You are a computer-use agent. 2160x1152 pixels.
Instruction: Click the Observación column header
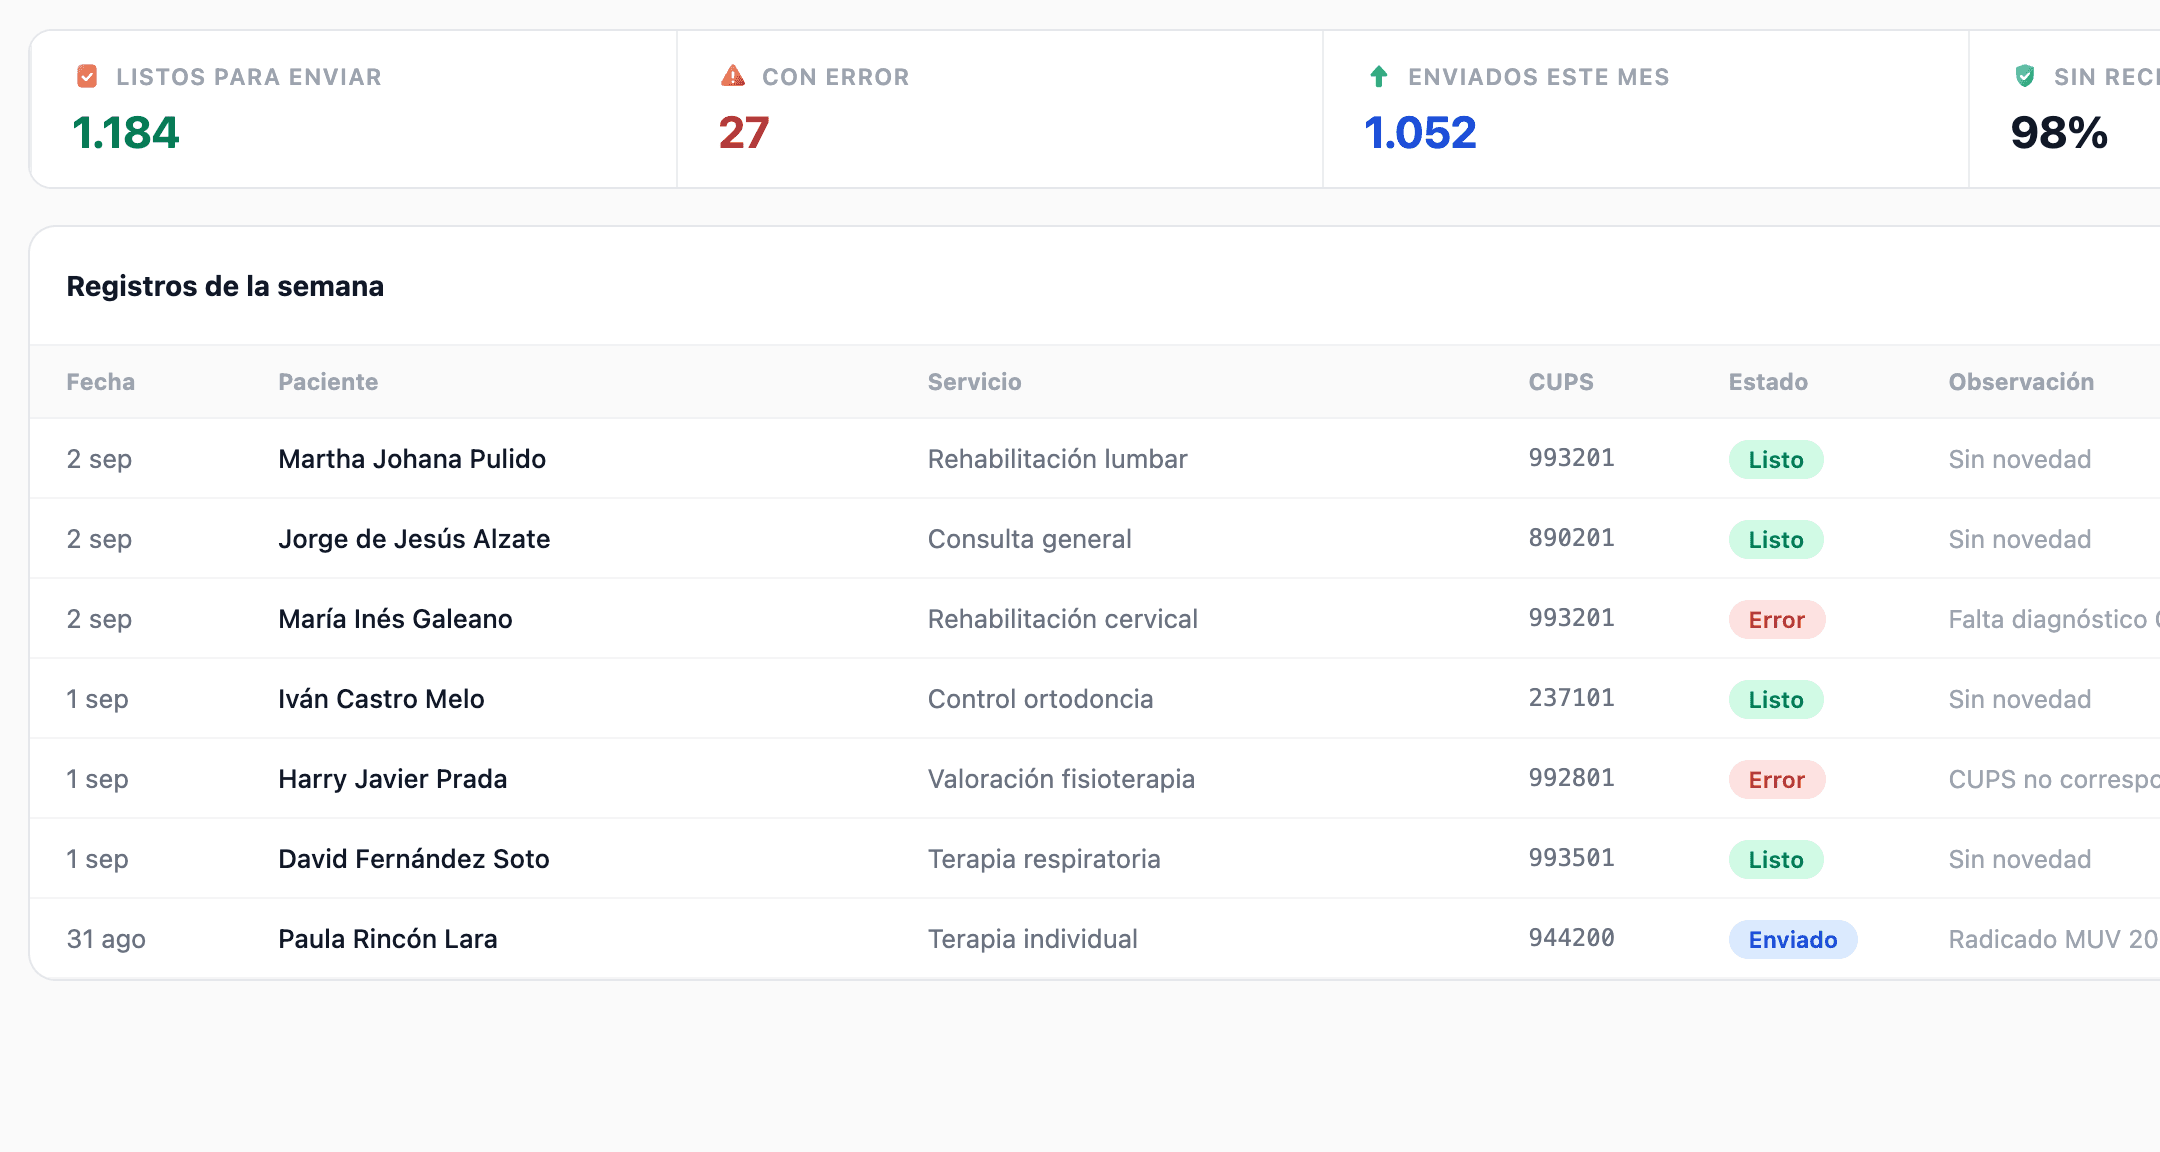2021,382
